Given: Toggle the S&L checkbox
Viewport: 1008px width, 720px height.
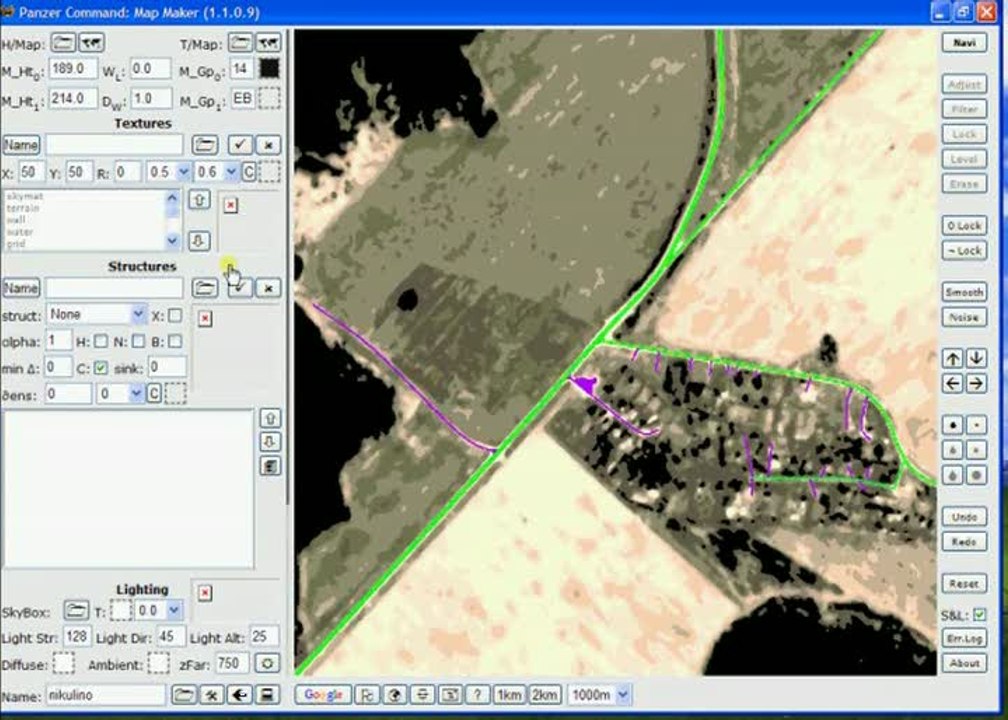Looking at the screenshot, I should (979, 615).
